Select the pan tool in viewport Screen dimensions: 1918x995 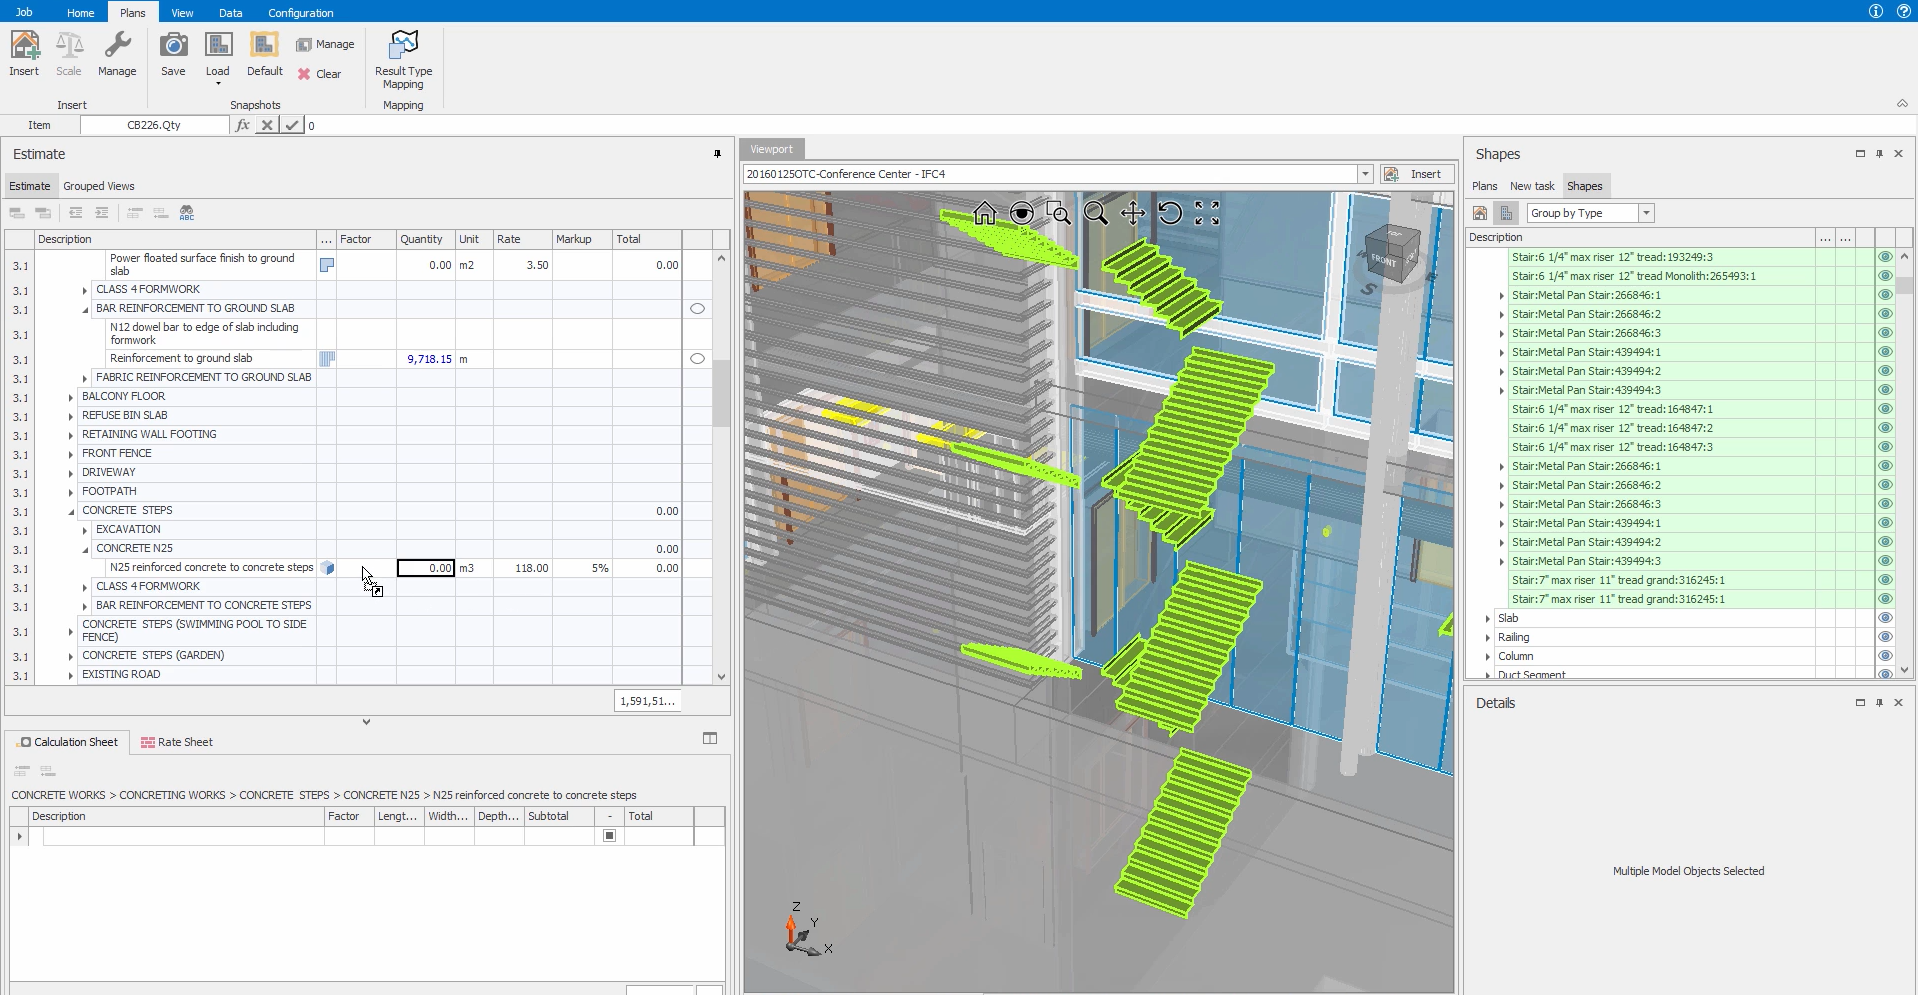pyautogui.click(x=1132, y=213)
